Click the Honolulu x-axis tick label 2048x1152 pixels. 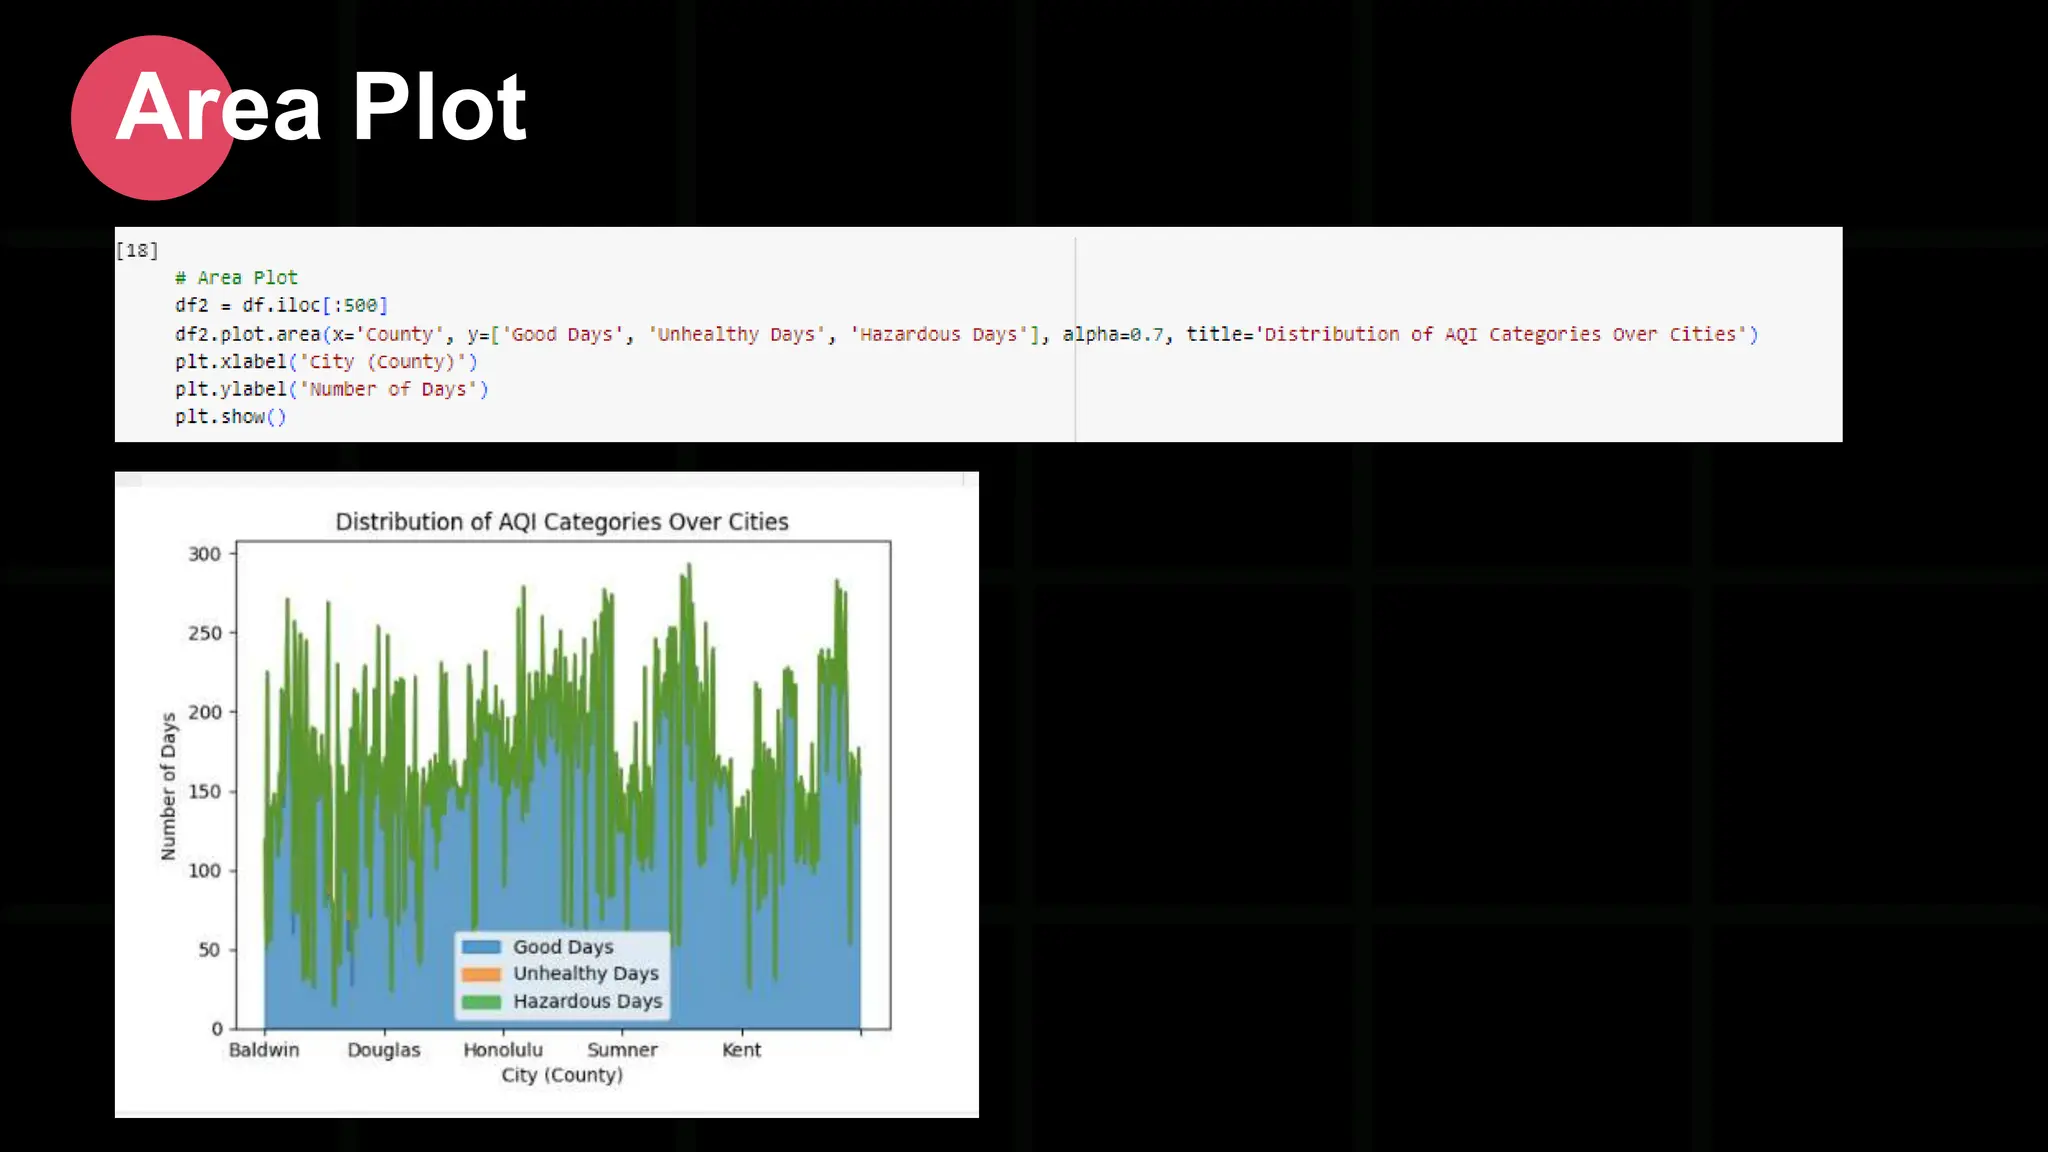pos(503,1050)
